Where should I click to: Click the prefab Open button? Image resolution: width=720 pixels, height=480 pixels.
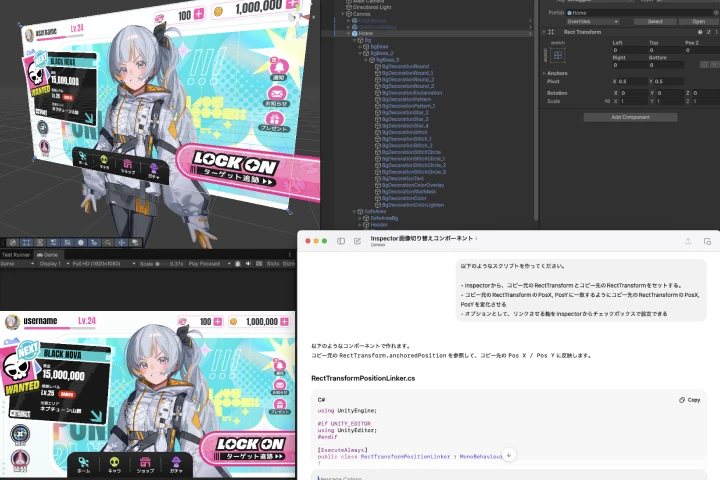(698, 22)
